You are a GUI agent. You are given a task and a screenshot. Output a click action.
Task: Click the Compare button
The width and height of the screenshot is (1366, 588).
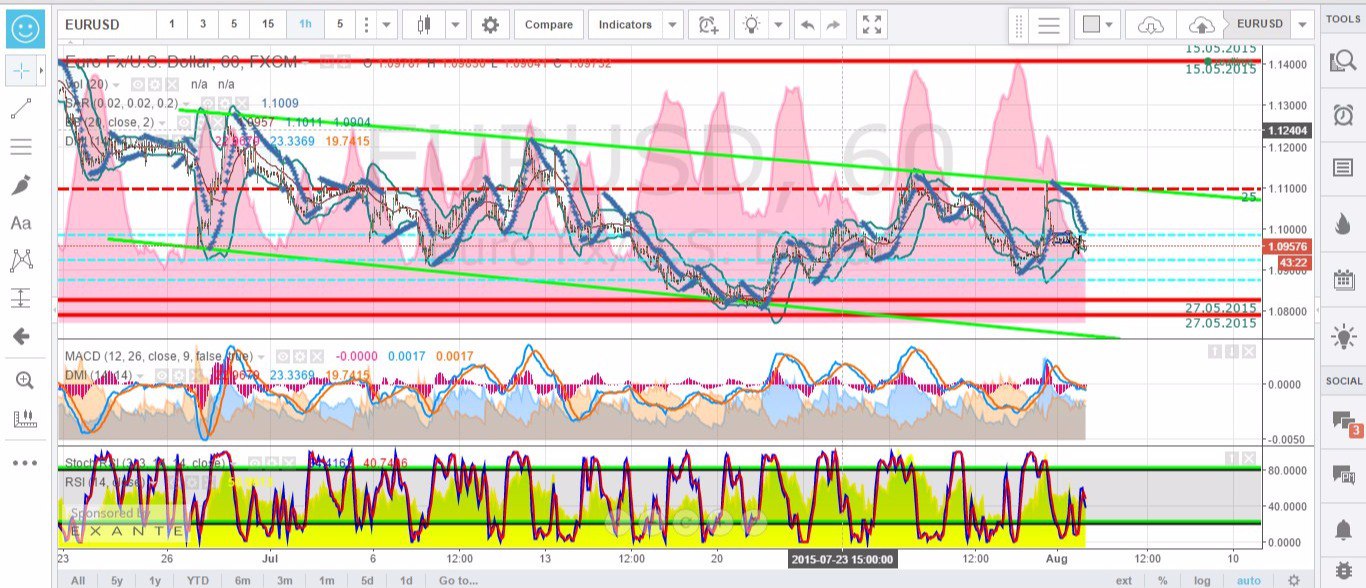549,24
